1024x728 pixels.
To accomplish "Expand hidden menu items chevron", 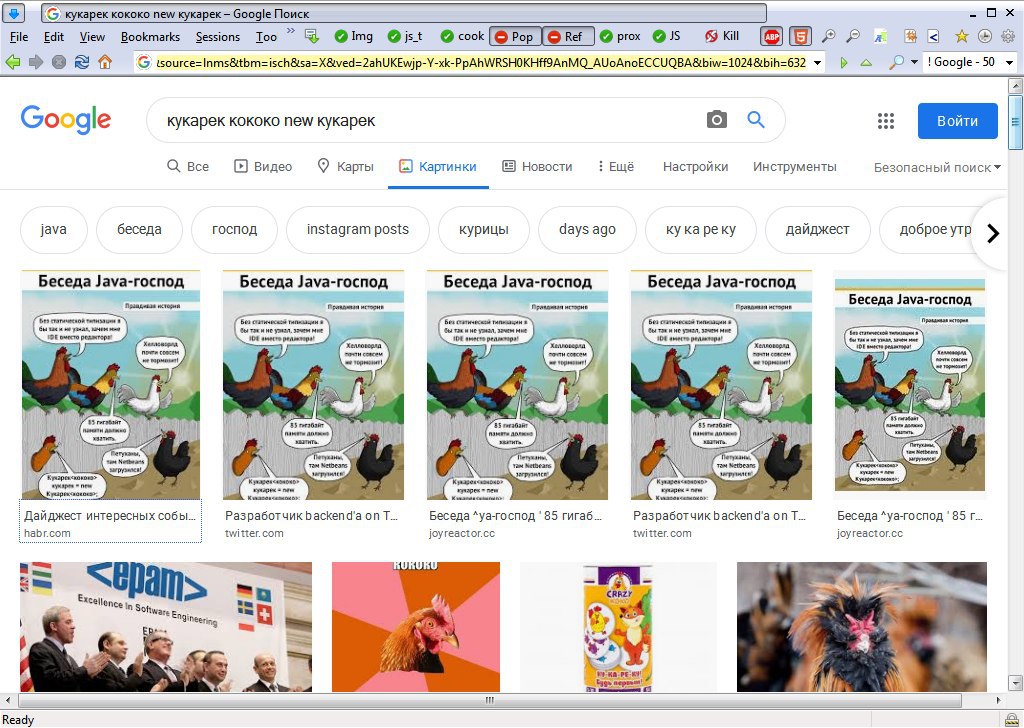I will [x=291, y=31].
